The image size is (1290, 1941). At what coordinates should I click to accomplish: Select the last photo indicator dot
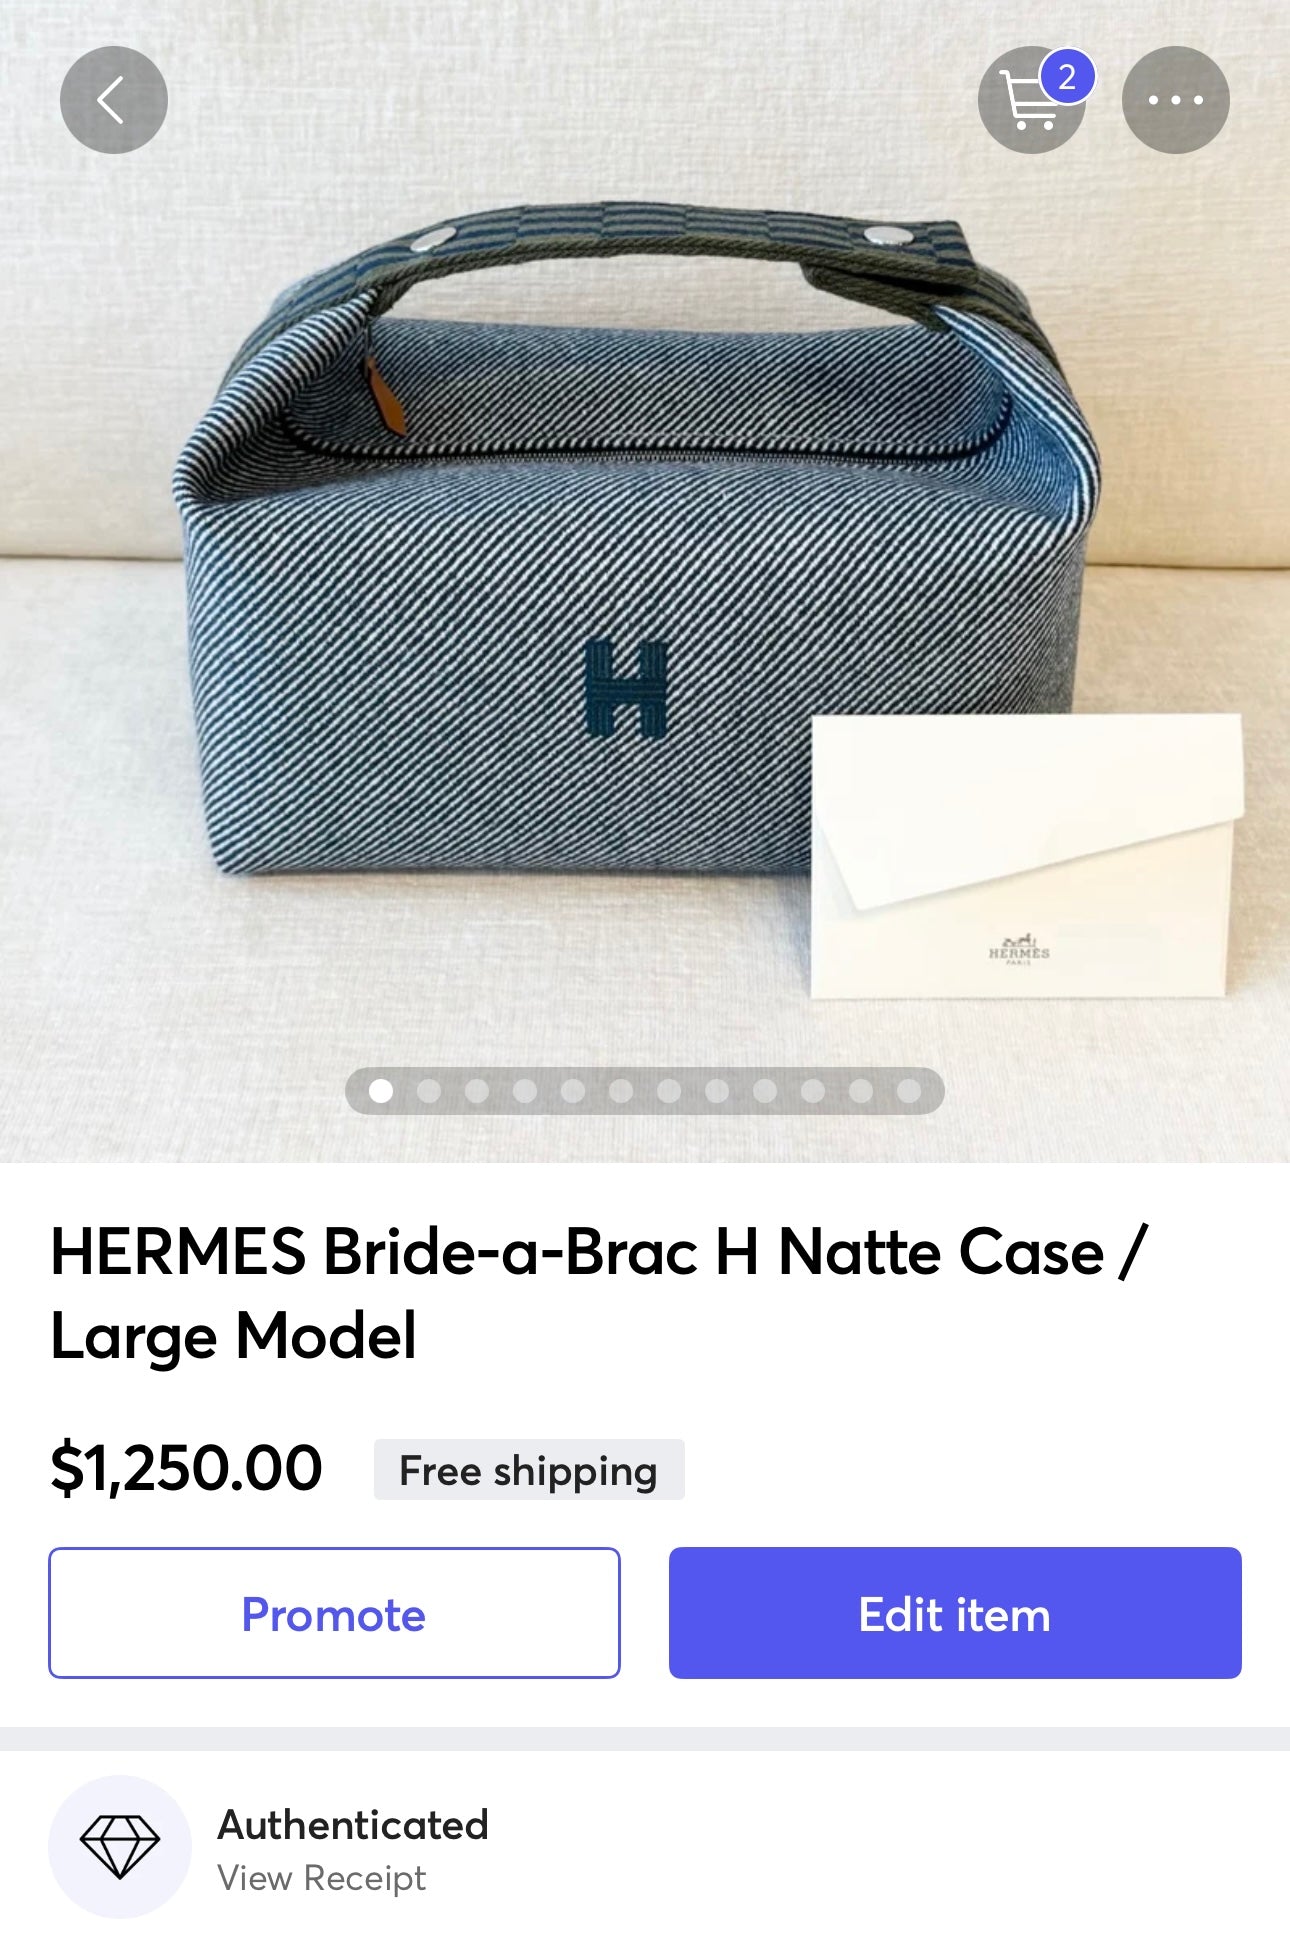[x=909, y=1091]
